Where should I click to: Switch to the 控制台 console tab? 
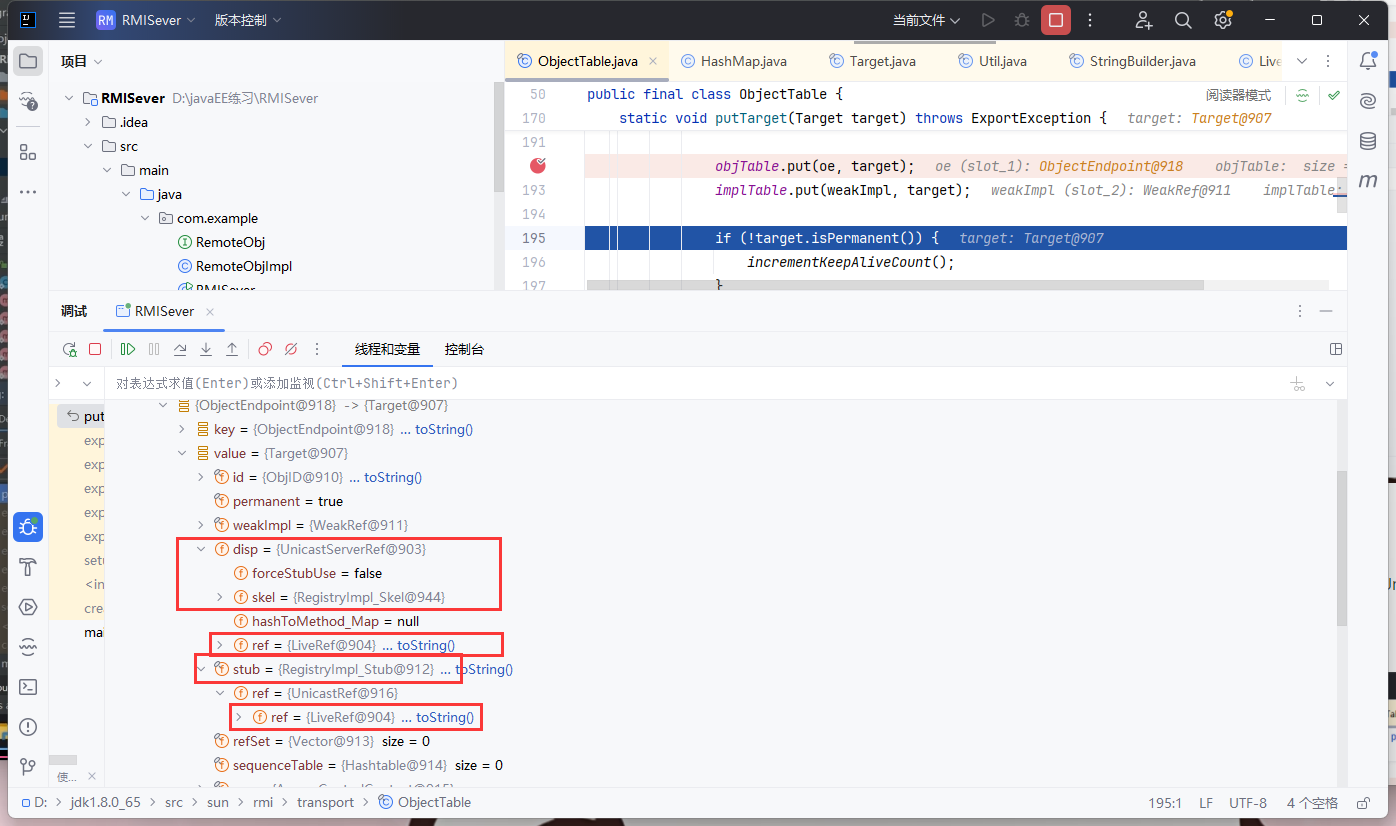tap(465, 349)
